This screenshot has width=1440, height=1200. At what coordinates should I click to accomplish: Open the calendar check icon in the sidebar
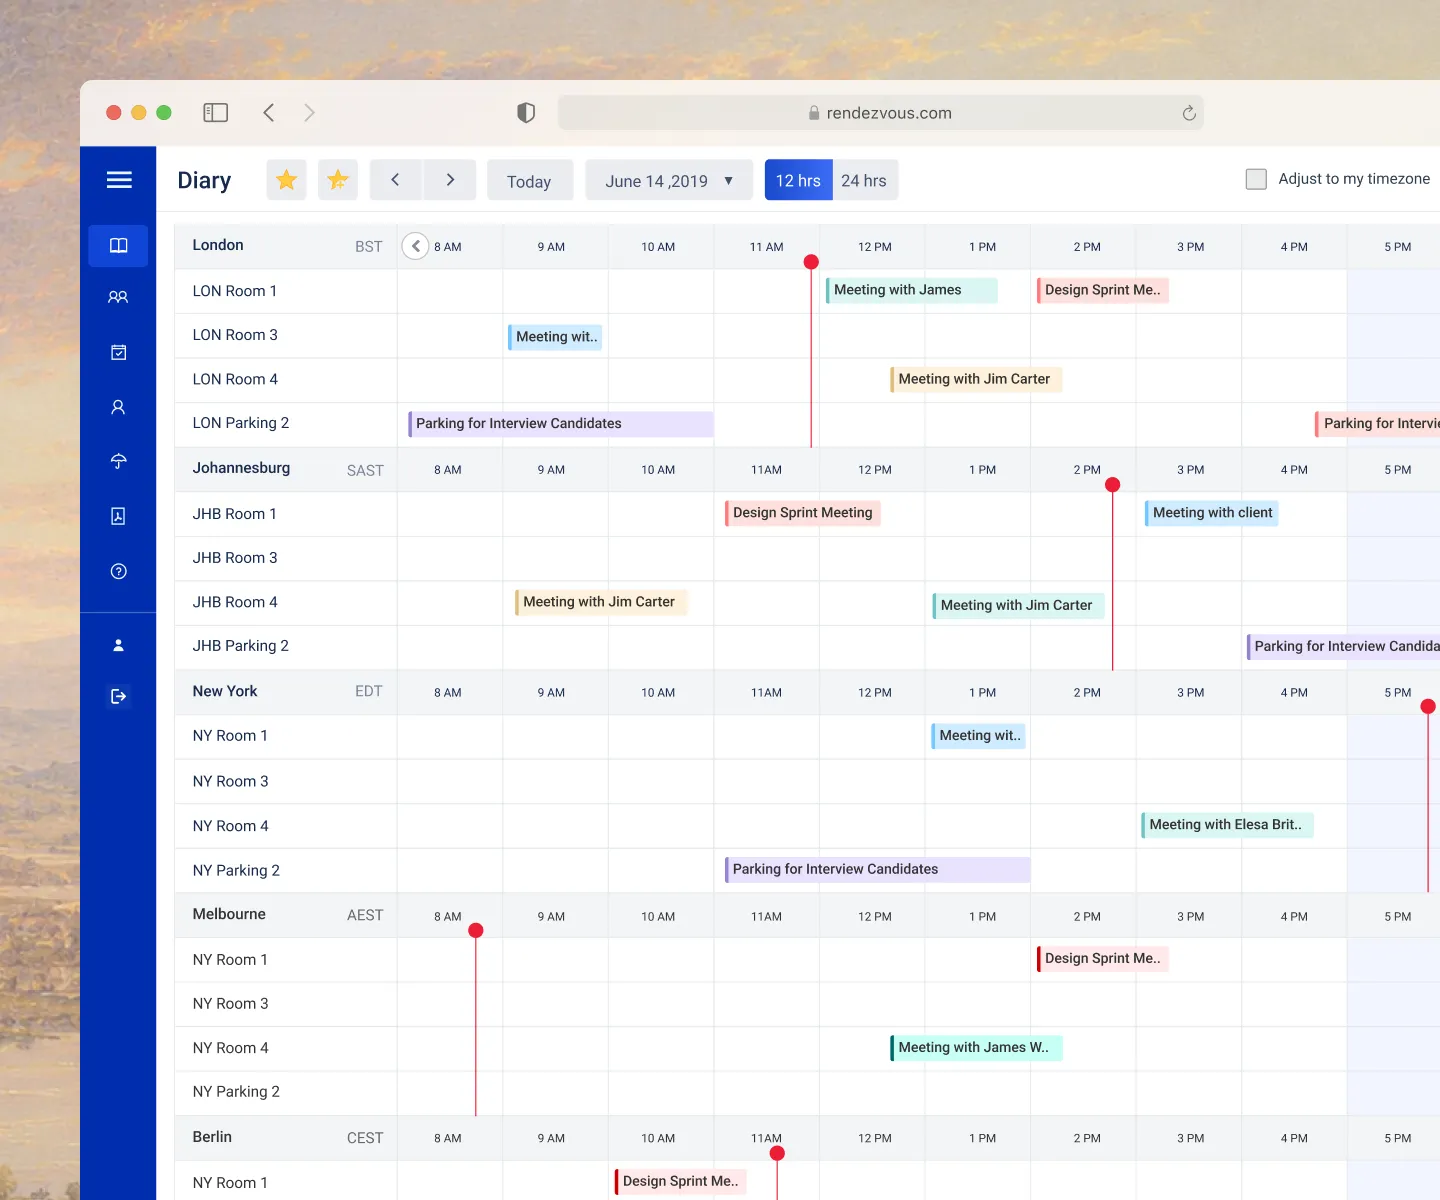click(x=118, y=352)
